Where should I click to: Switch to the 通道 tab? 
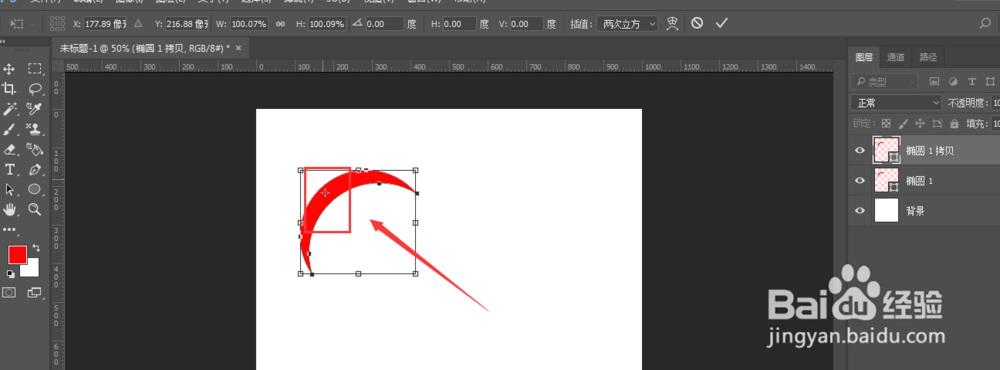pyautogui.click(x=895, y=57)
